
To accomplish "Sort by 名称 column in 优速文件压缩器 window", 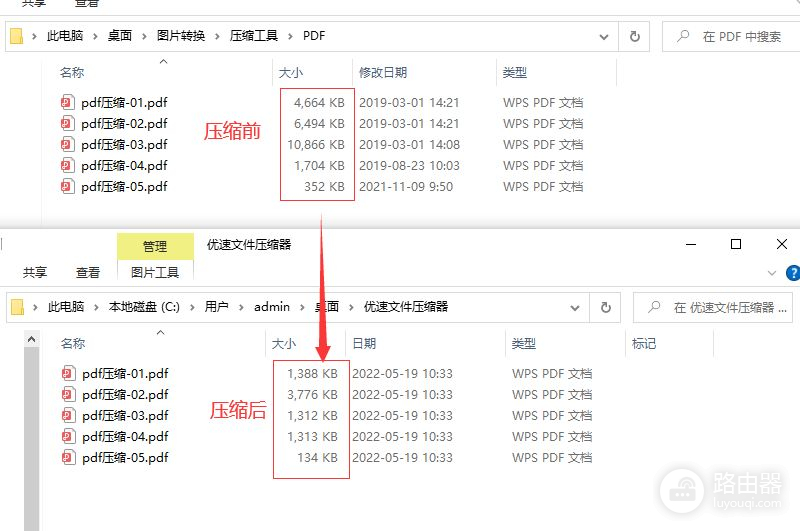I will pos(73,343).
